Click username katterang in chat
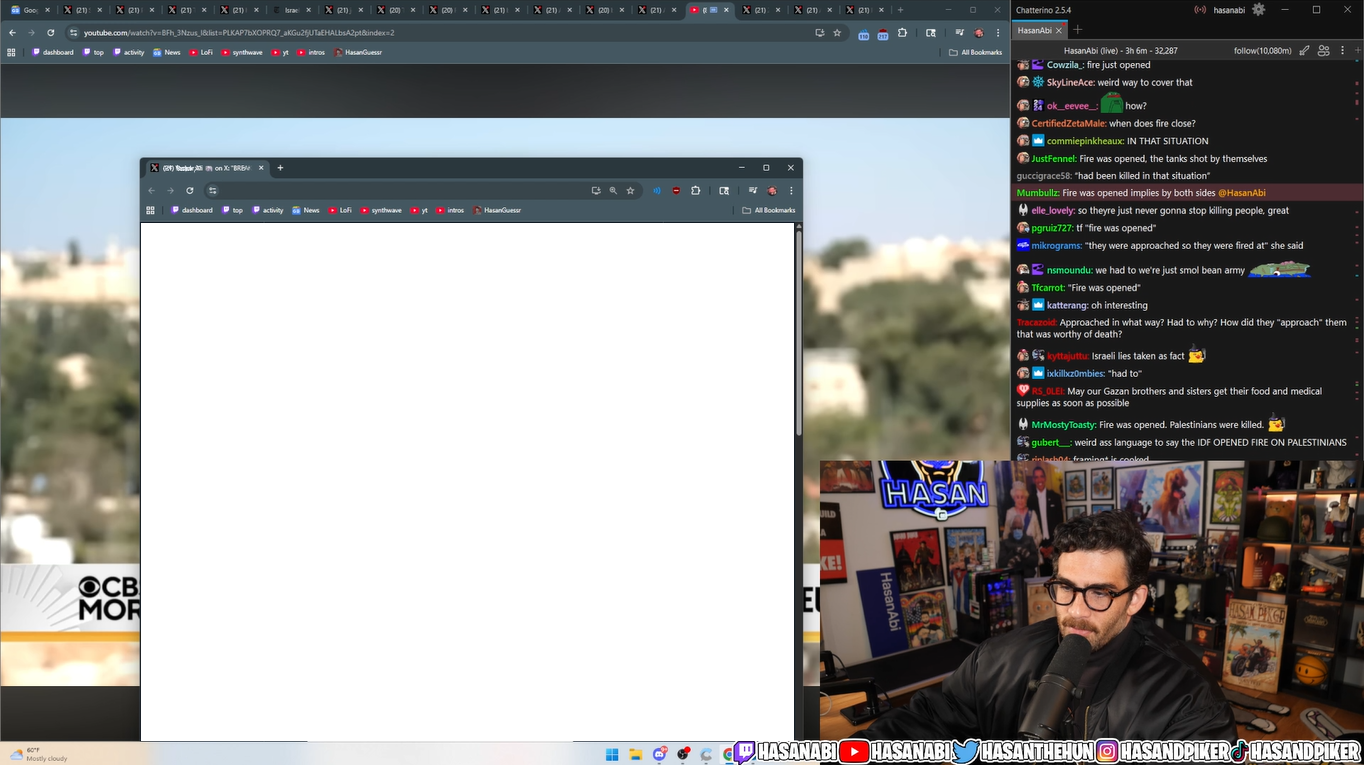Viewport: 1364px width, 765px height. [x=1067, y=306]
